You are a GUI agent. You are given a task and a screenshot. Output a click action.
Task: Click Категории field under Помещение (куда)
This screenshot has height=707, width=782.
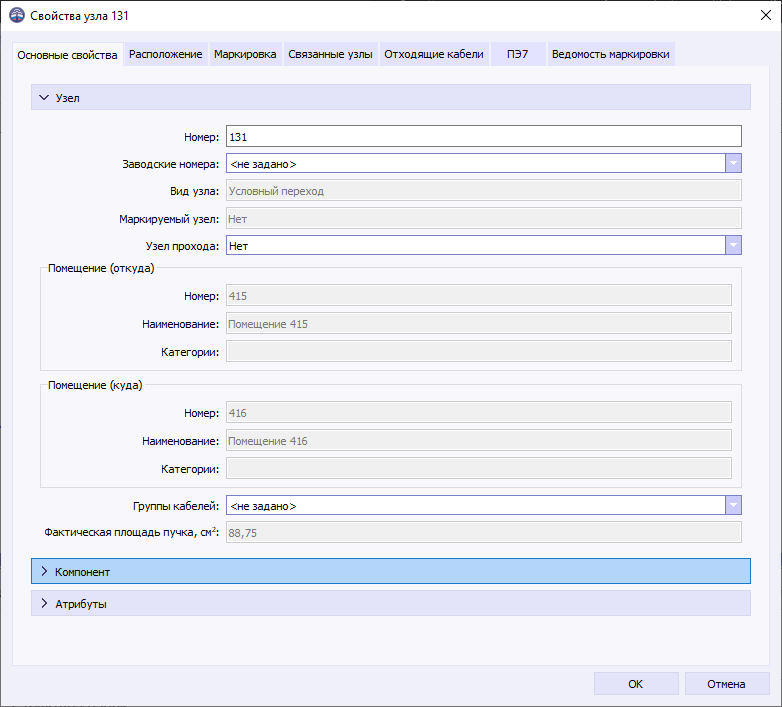coord(479,469)
